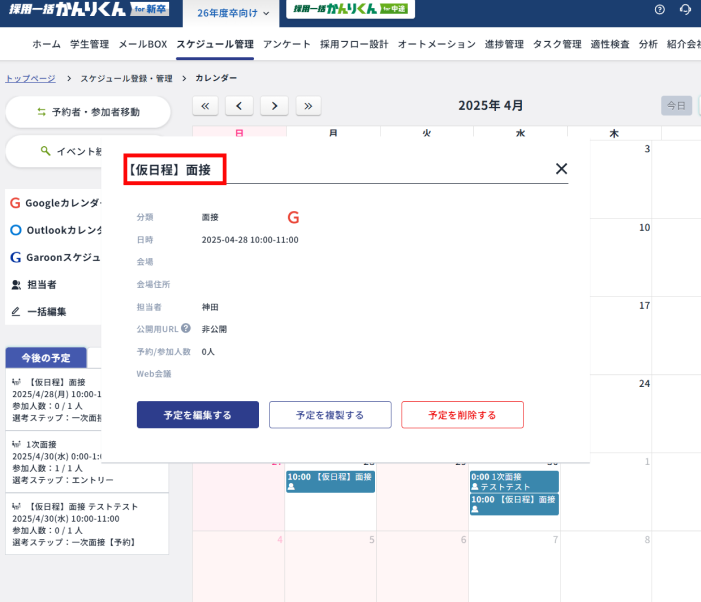Go to next month with single arrow
This screenshot has width=701, height=602.
274,106
